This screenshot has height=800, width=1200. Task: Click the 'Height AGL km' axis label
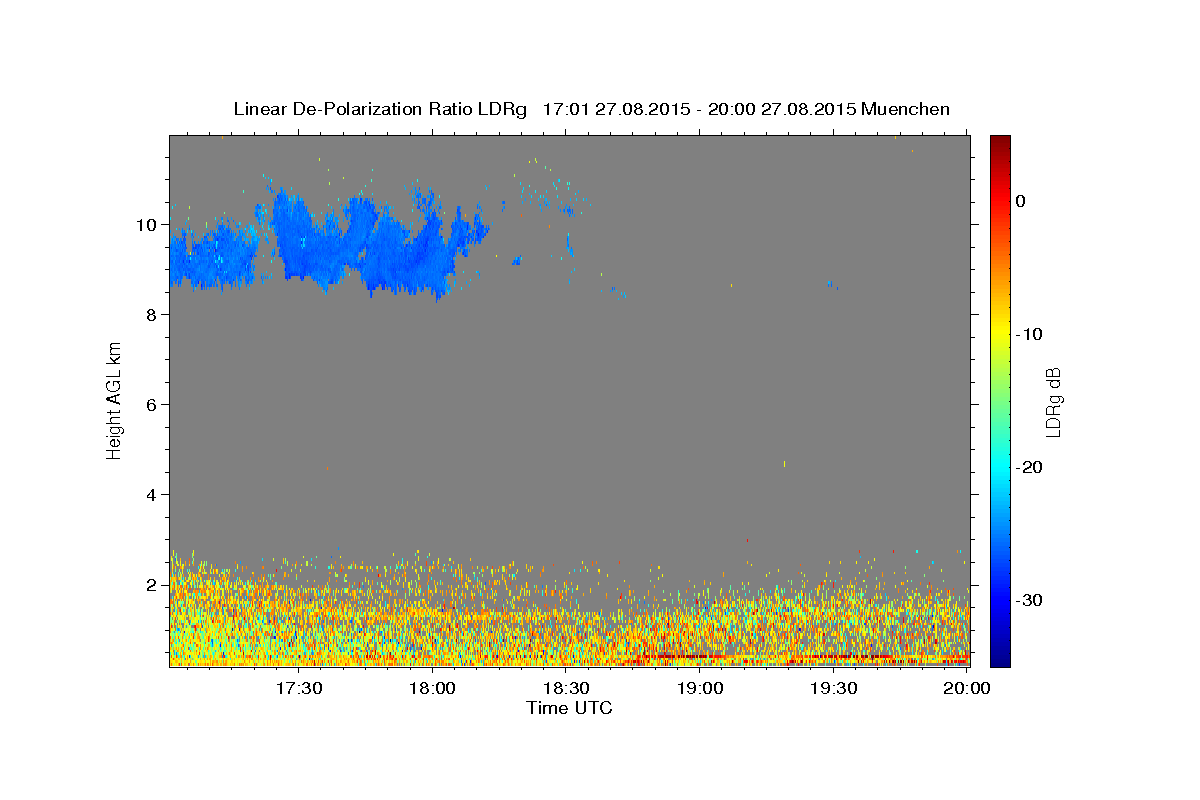coord(115,400)
